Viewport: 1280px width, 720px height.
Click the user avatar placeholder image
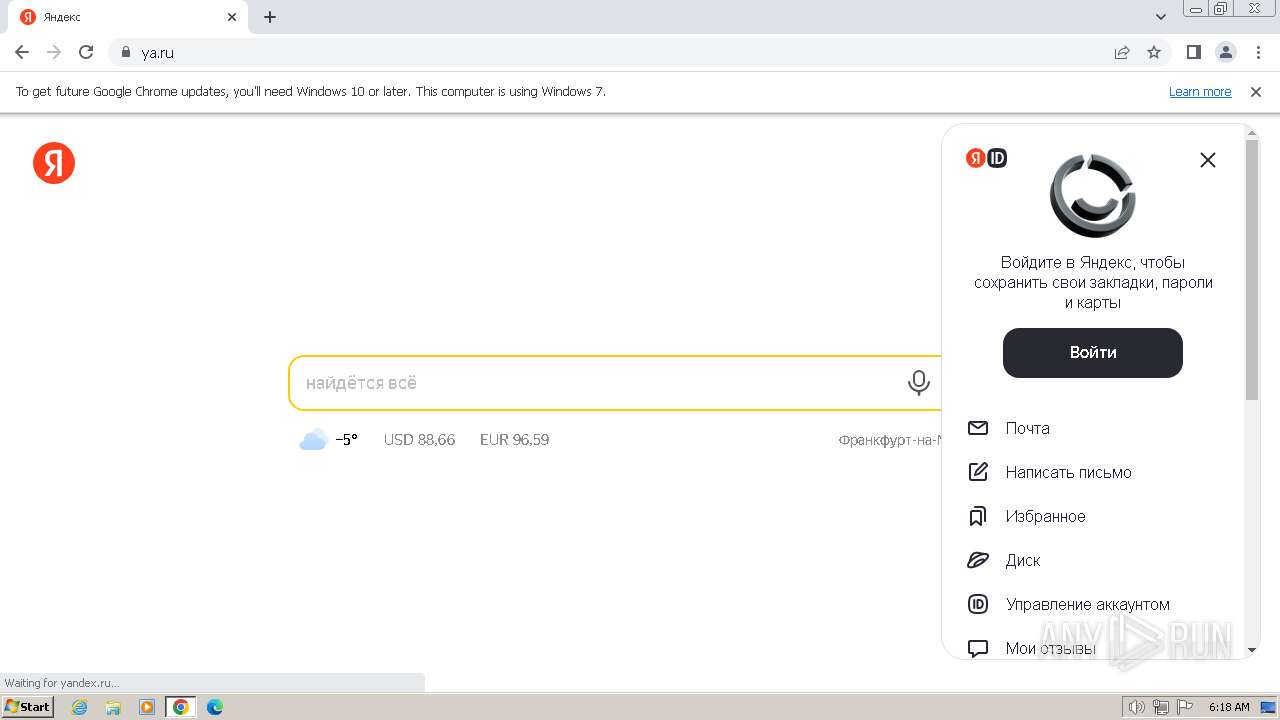(1093, 196)
